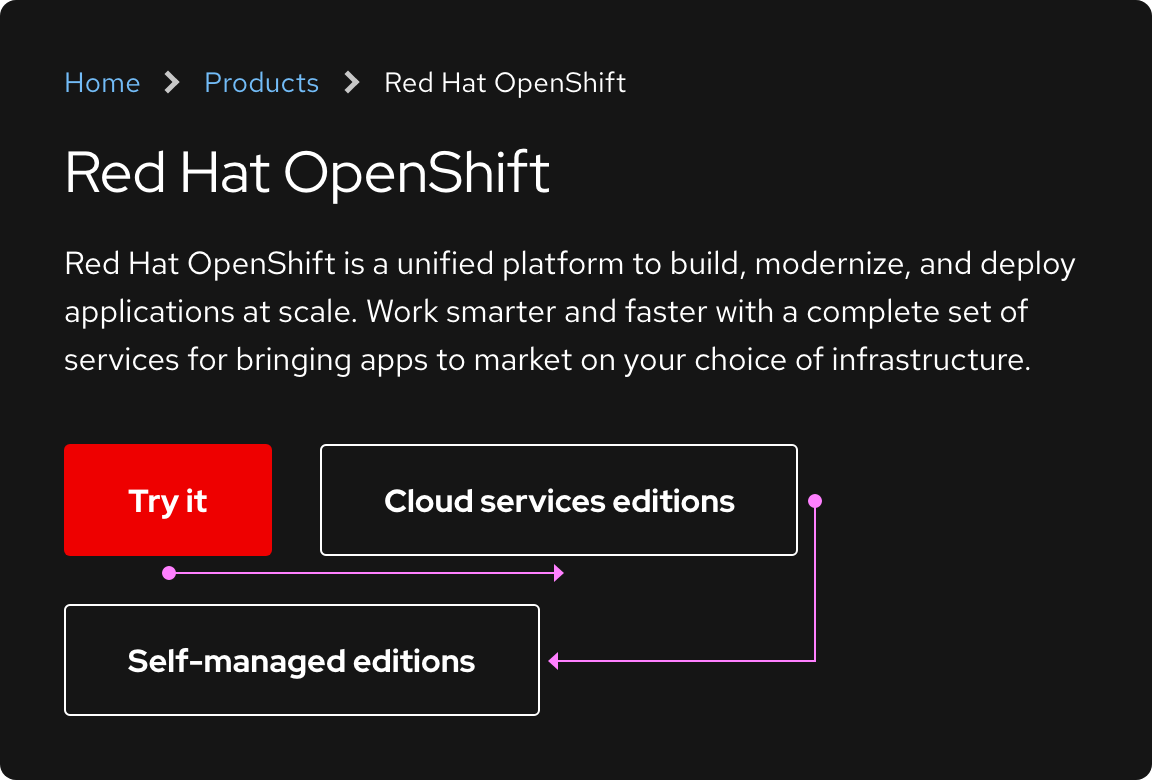The height and width of the screenshot is (780, 1152).
Task: Click pink dot right of Cloud services
Action: point(815,500)
